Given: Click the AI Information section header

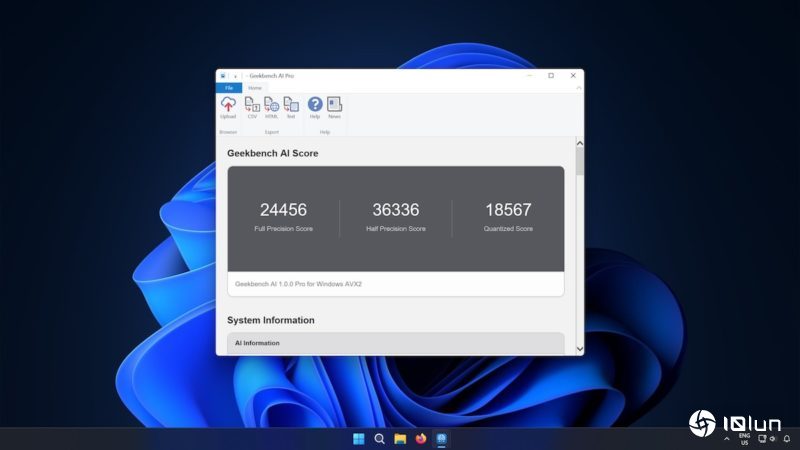Looking at the screenshot, I should 396,343.
